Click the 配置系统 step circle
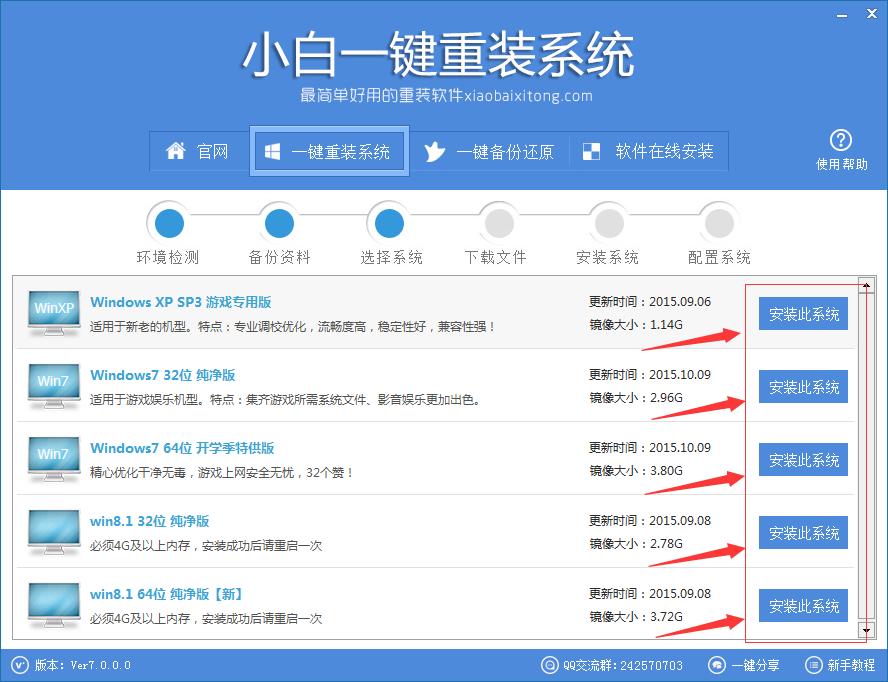The image size is (888, 682). (x=719, y=223)
